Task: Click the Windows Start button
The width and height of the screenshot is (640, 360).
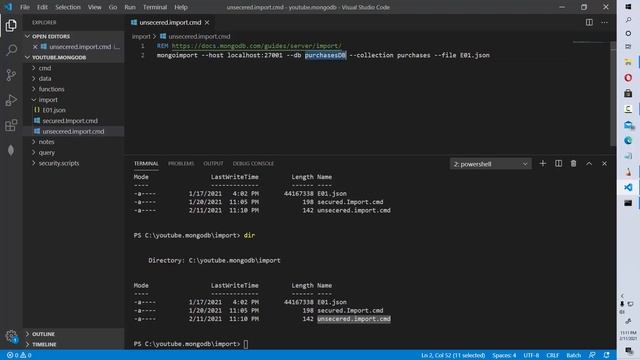Action: pos(628,7)
